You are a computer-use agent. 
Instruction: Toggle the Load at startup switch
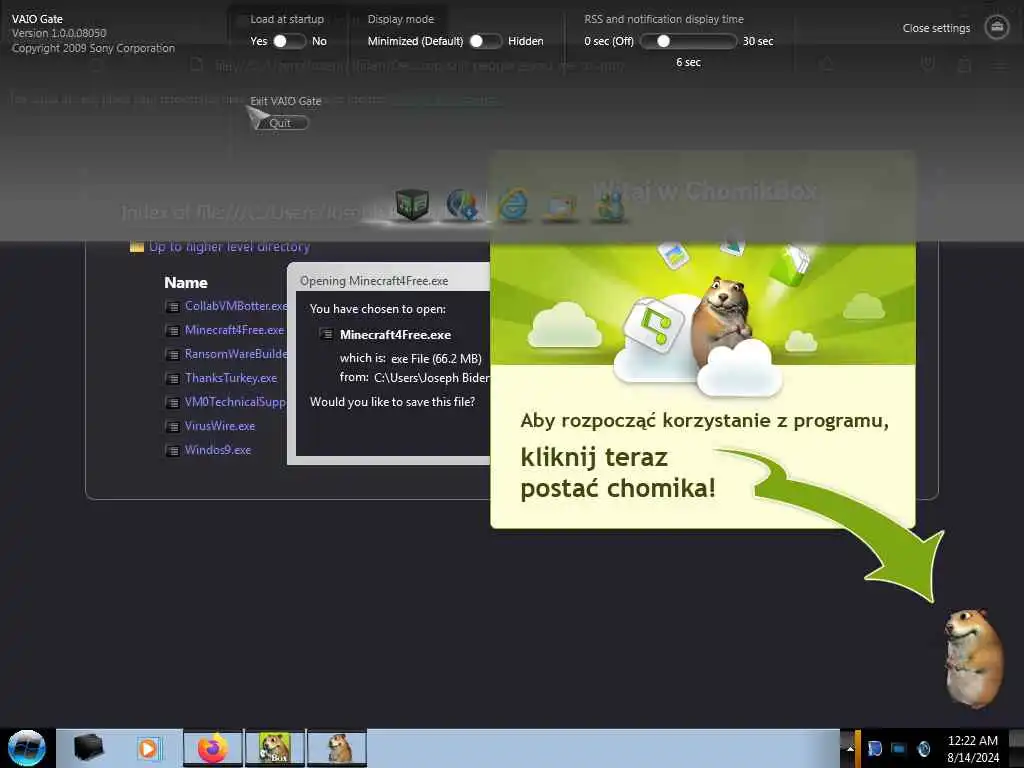pos(289,41)
